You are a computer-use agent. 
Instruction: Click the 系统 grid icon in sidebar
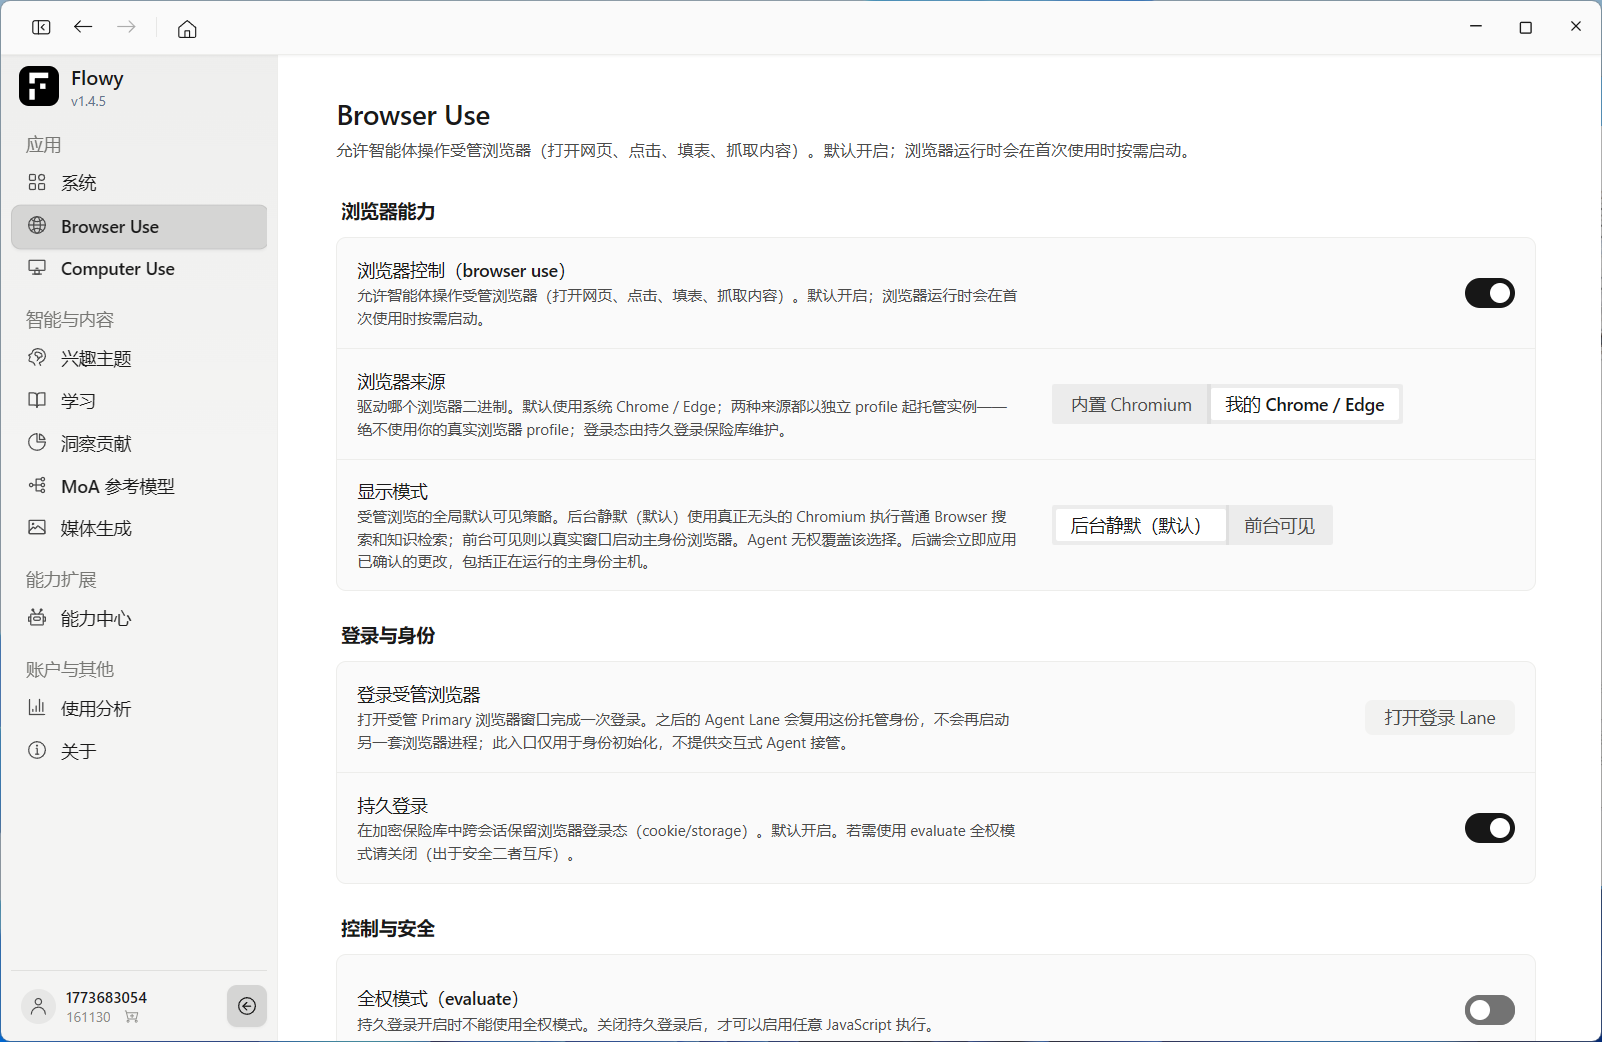(x=37, y=182)
